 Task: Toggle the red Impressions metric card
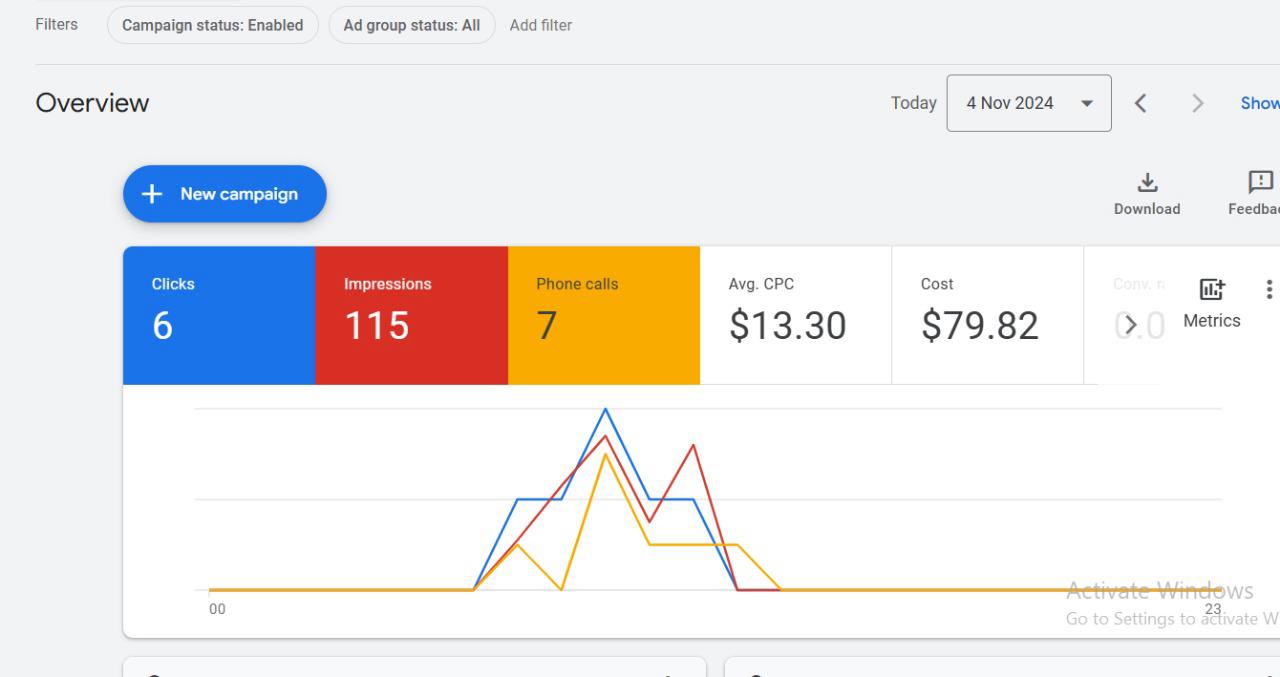point(411,315)
